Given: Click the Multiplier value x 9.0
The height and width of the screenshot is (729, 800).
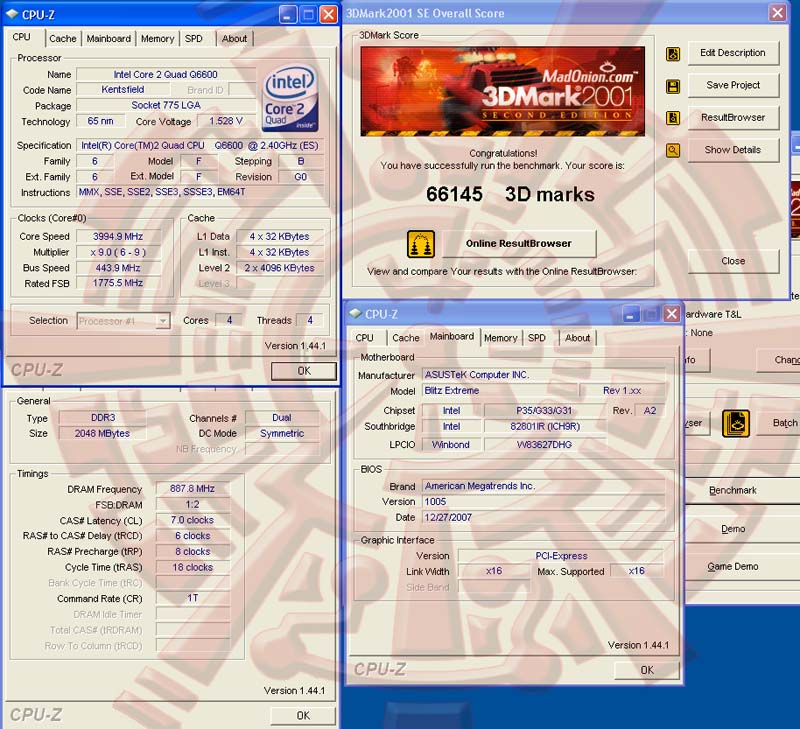Looking at the screenshot, I should point(118,253).
